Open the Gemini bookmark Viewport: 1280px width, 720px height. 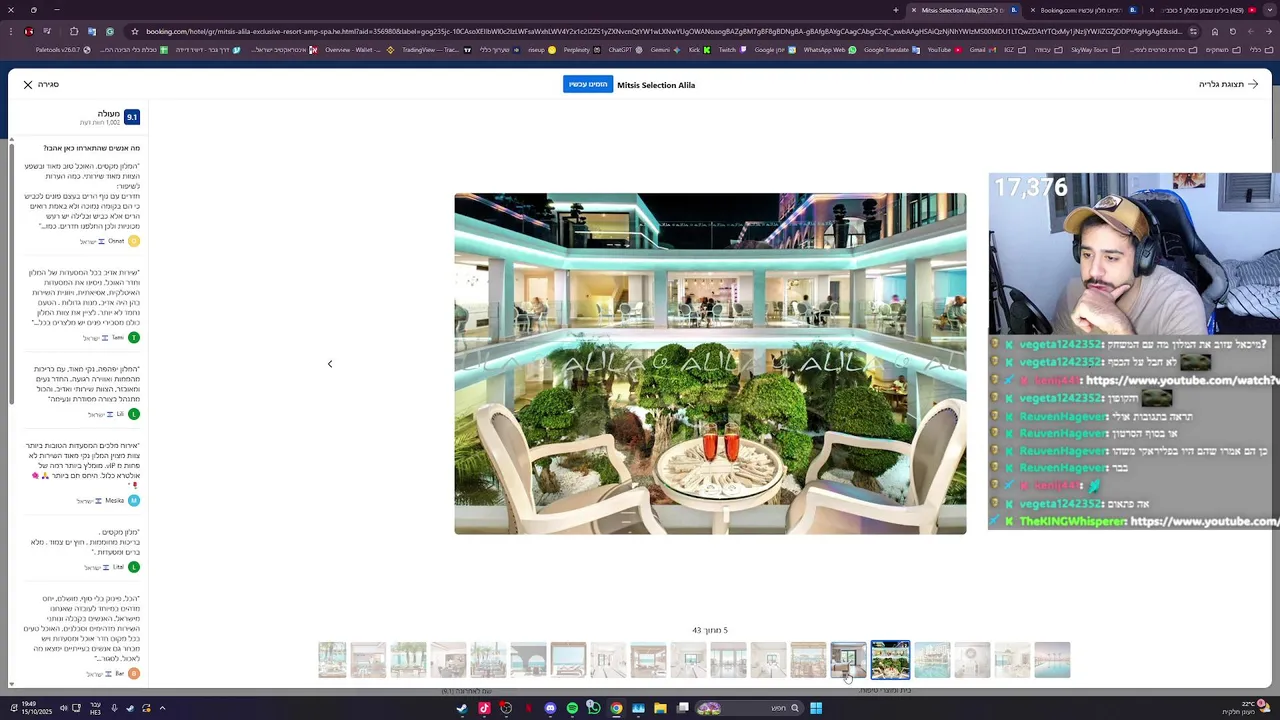coord(665,50)
